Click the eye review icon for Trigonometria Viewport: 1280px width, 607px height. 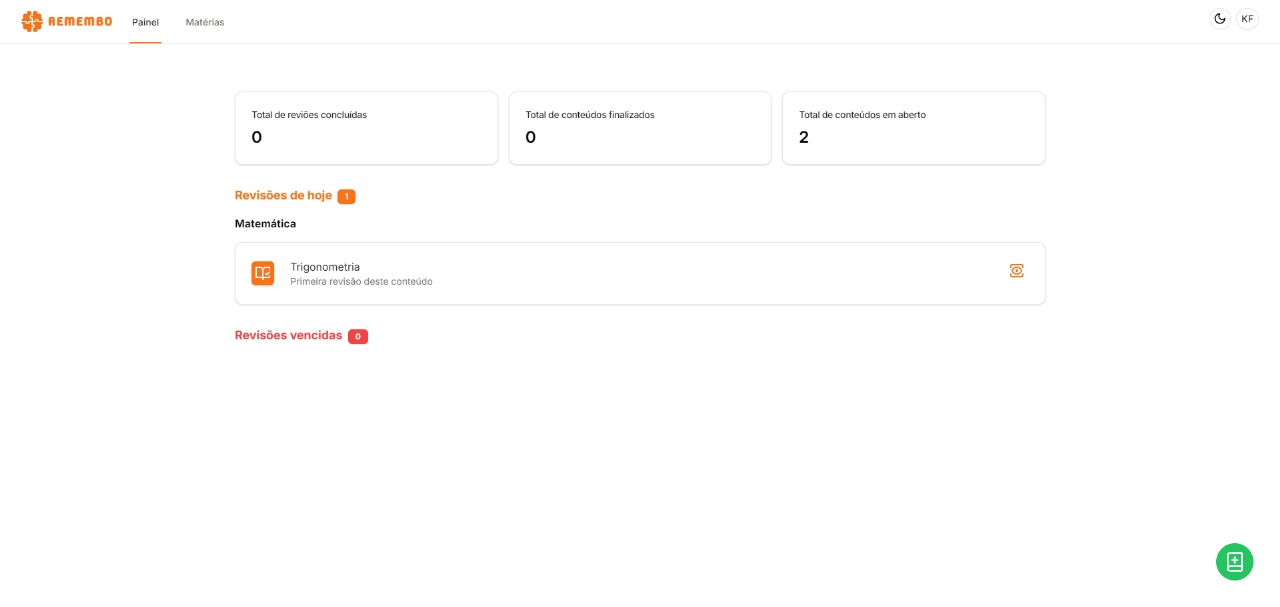(1016, 271)
